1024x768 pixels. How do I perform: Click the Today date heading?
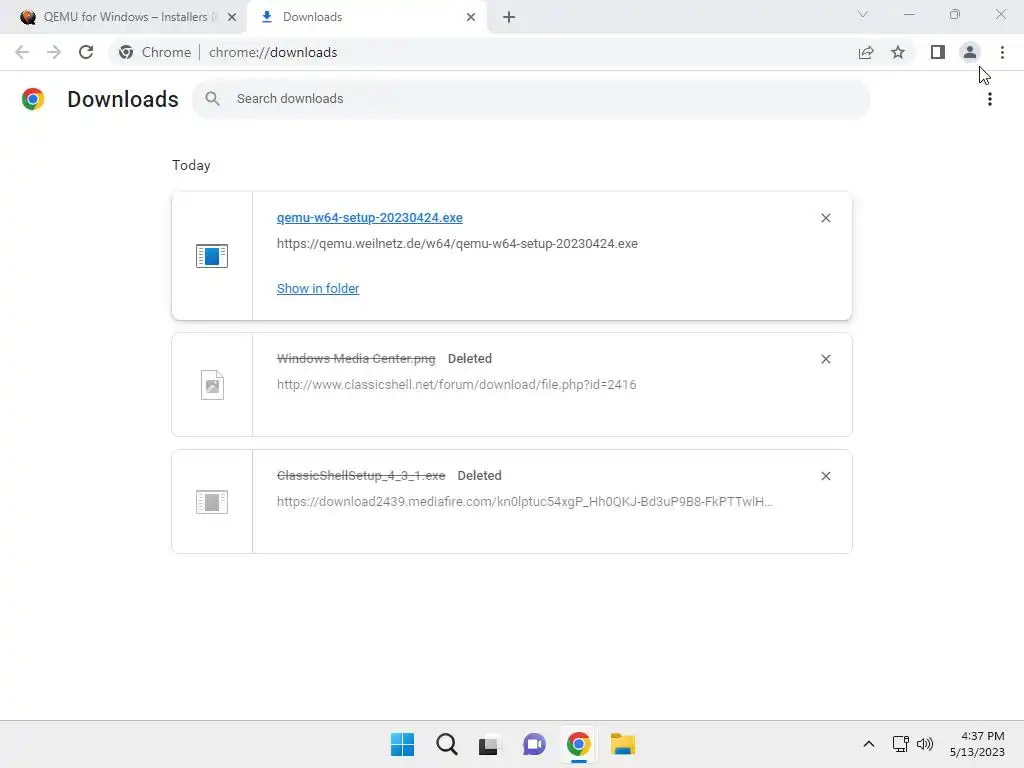[x=191, y=165]
